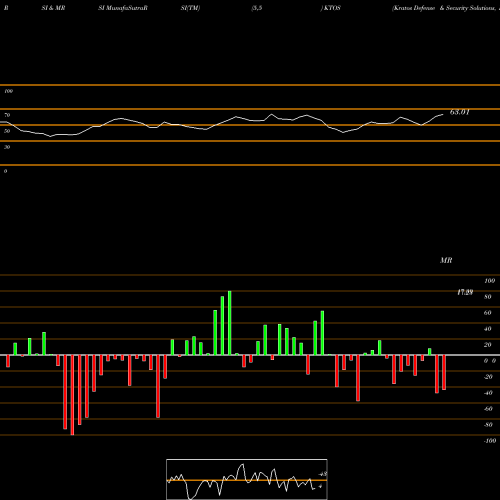The image size is (500, 500).
Task: Click the tallest green MR histogram bar
Action: [230, 323]
